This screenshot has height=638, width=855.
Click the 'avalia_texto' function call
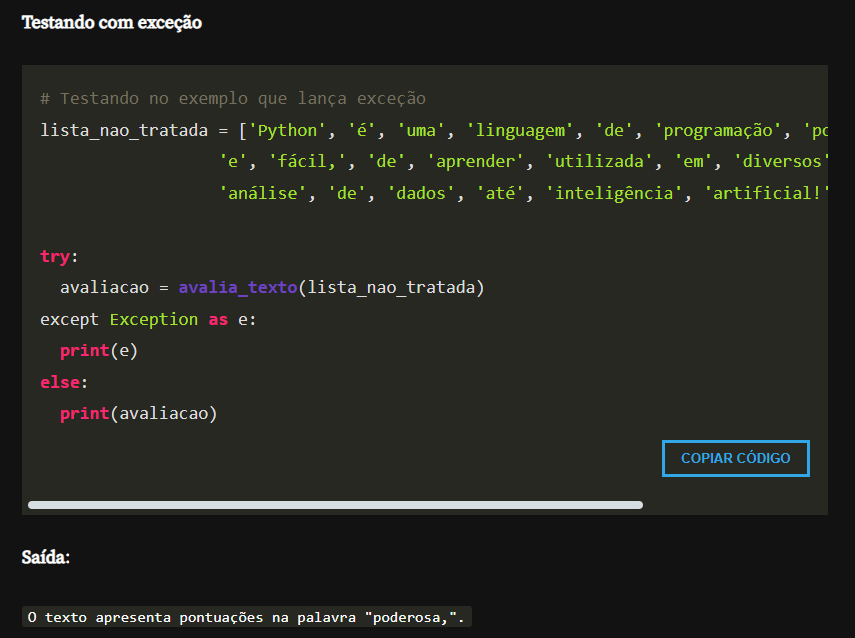pos(238,287)
